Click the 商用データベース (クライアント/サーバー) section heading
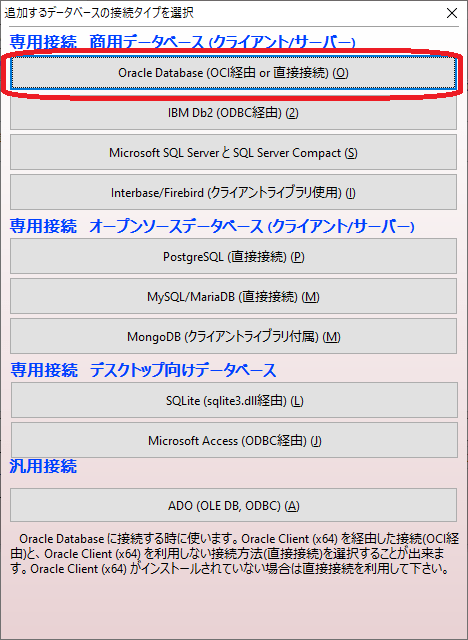The height and width of the screenshot is (640, 468). click(x=222, y=42)
